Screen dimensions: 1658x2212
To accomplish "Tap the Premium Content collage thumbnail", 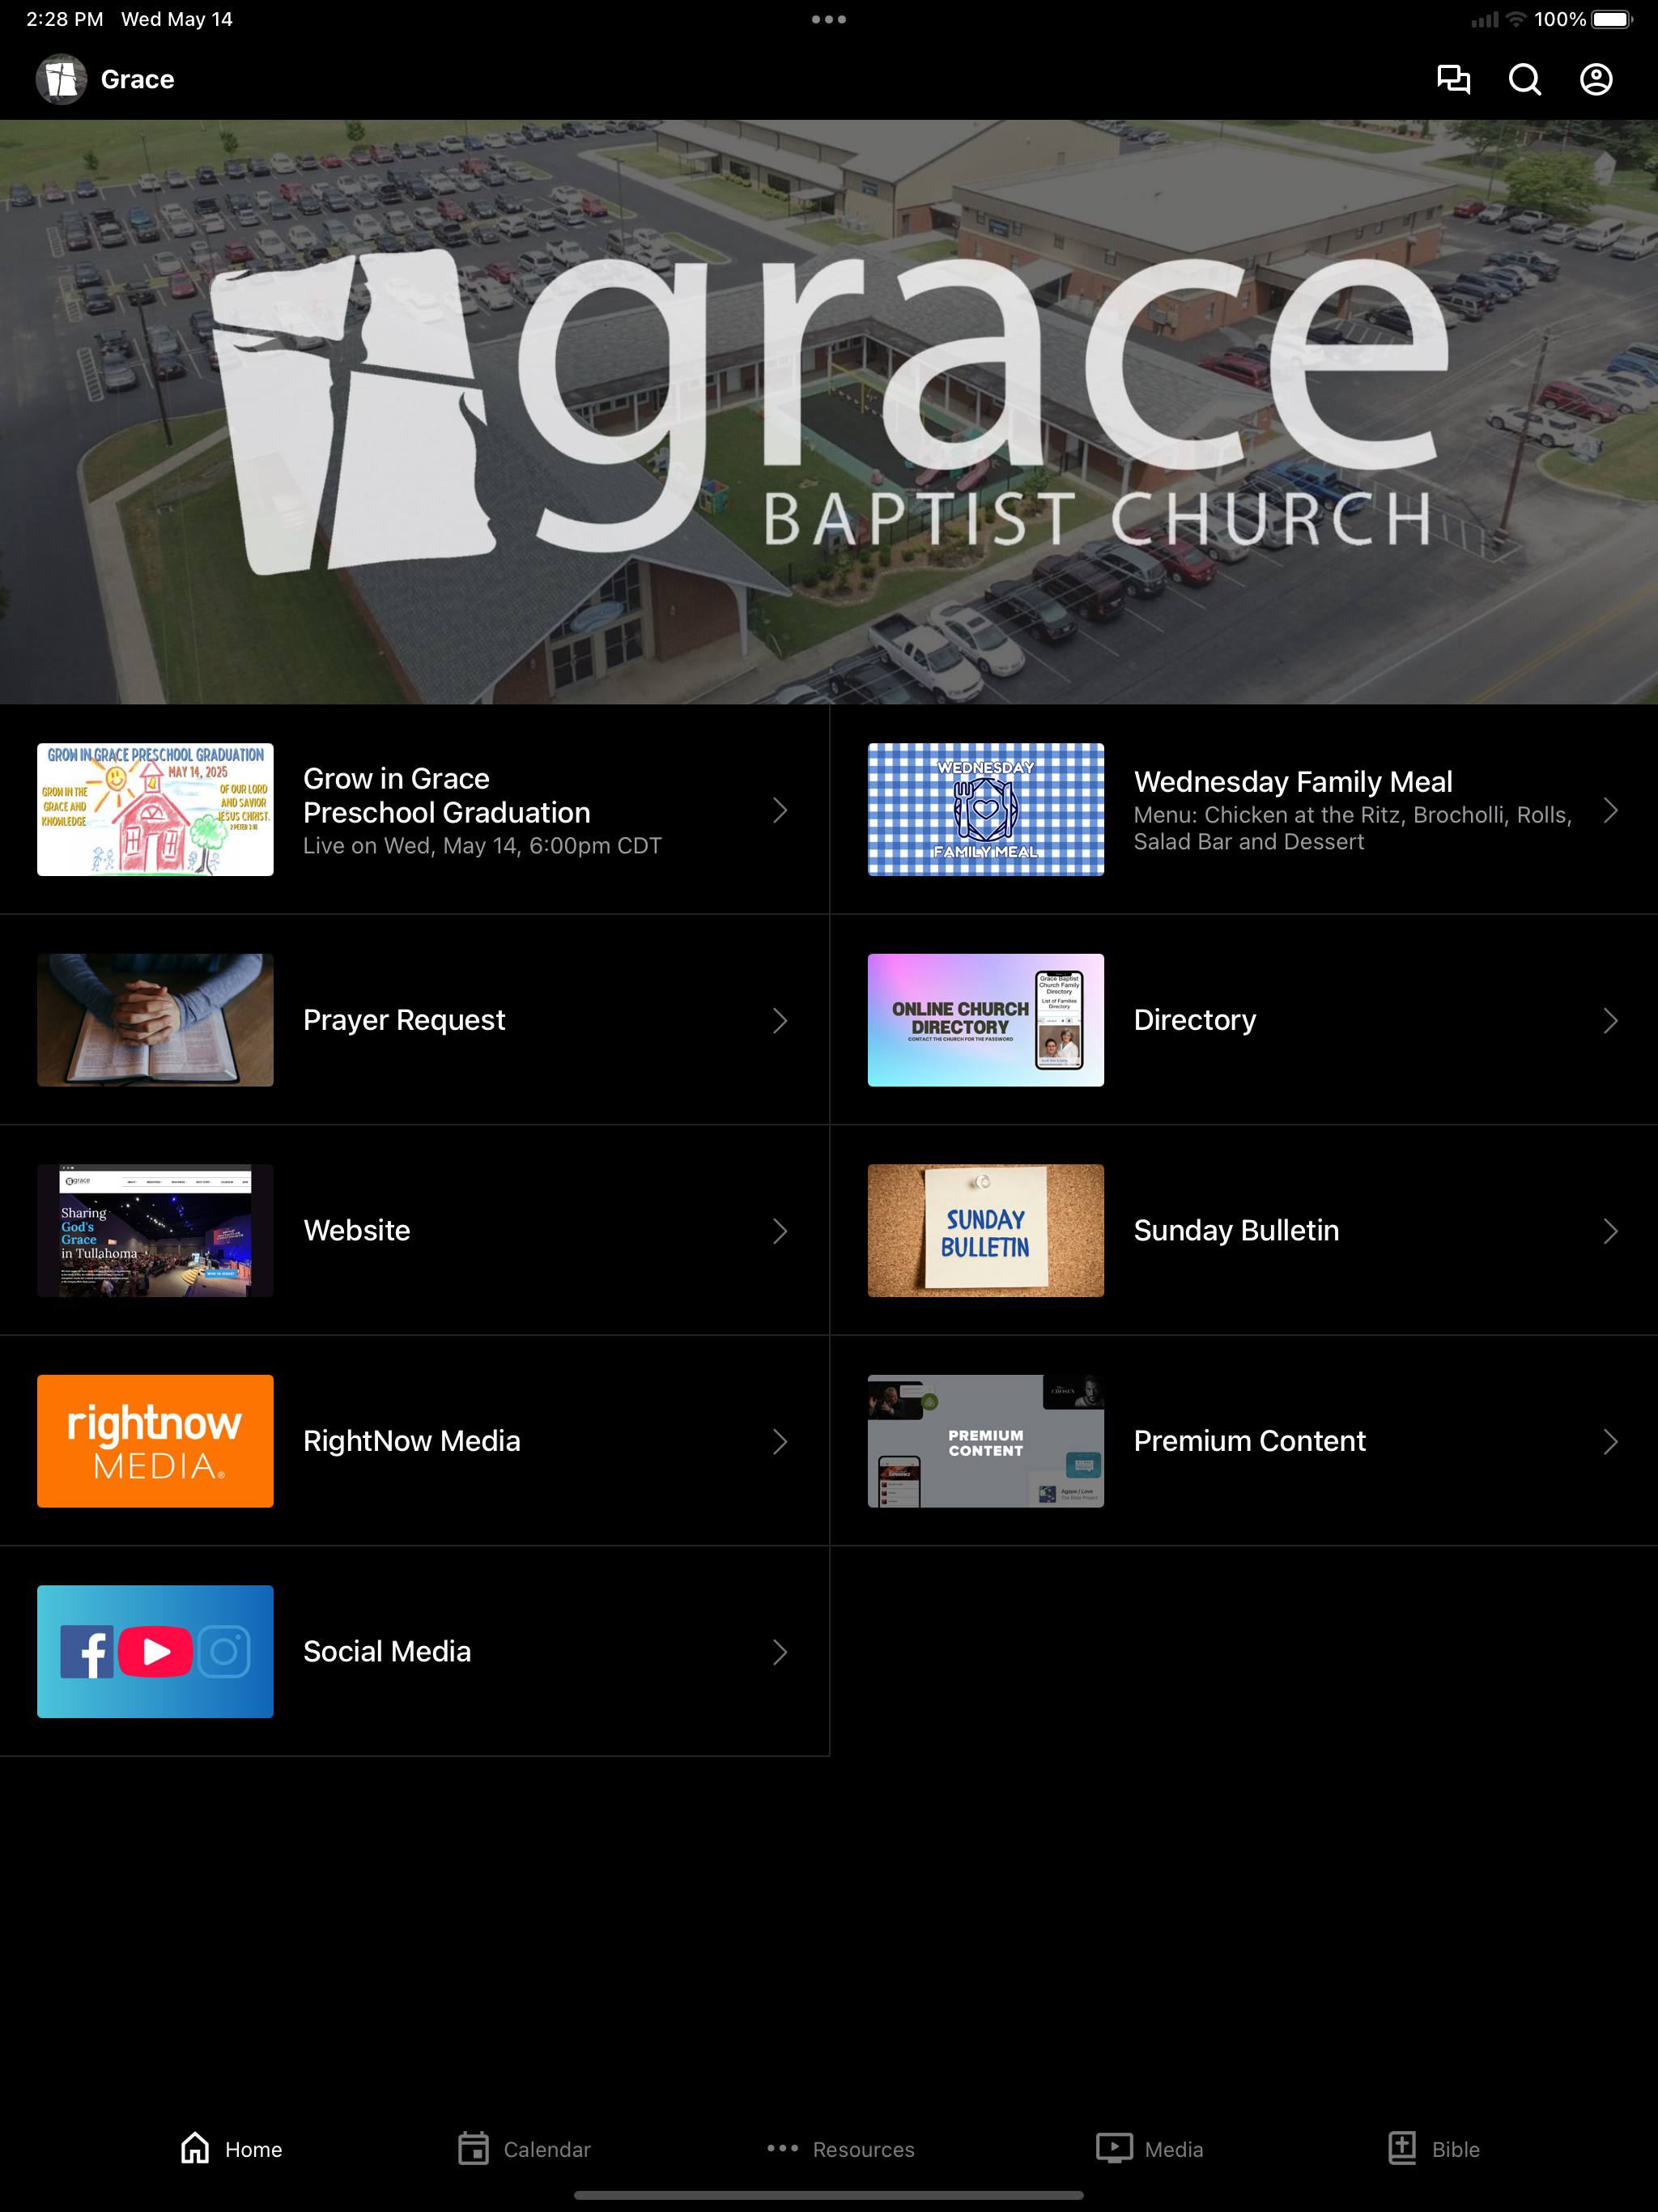I will click(985, 1441).
